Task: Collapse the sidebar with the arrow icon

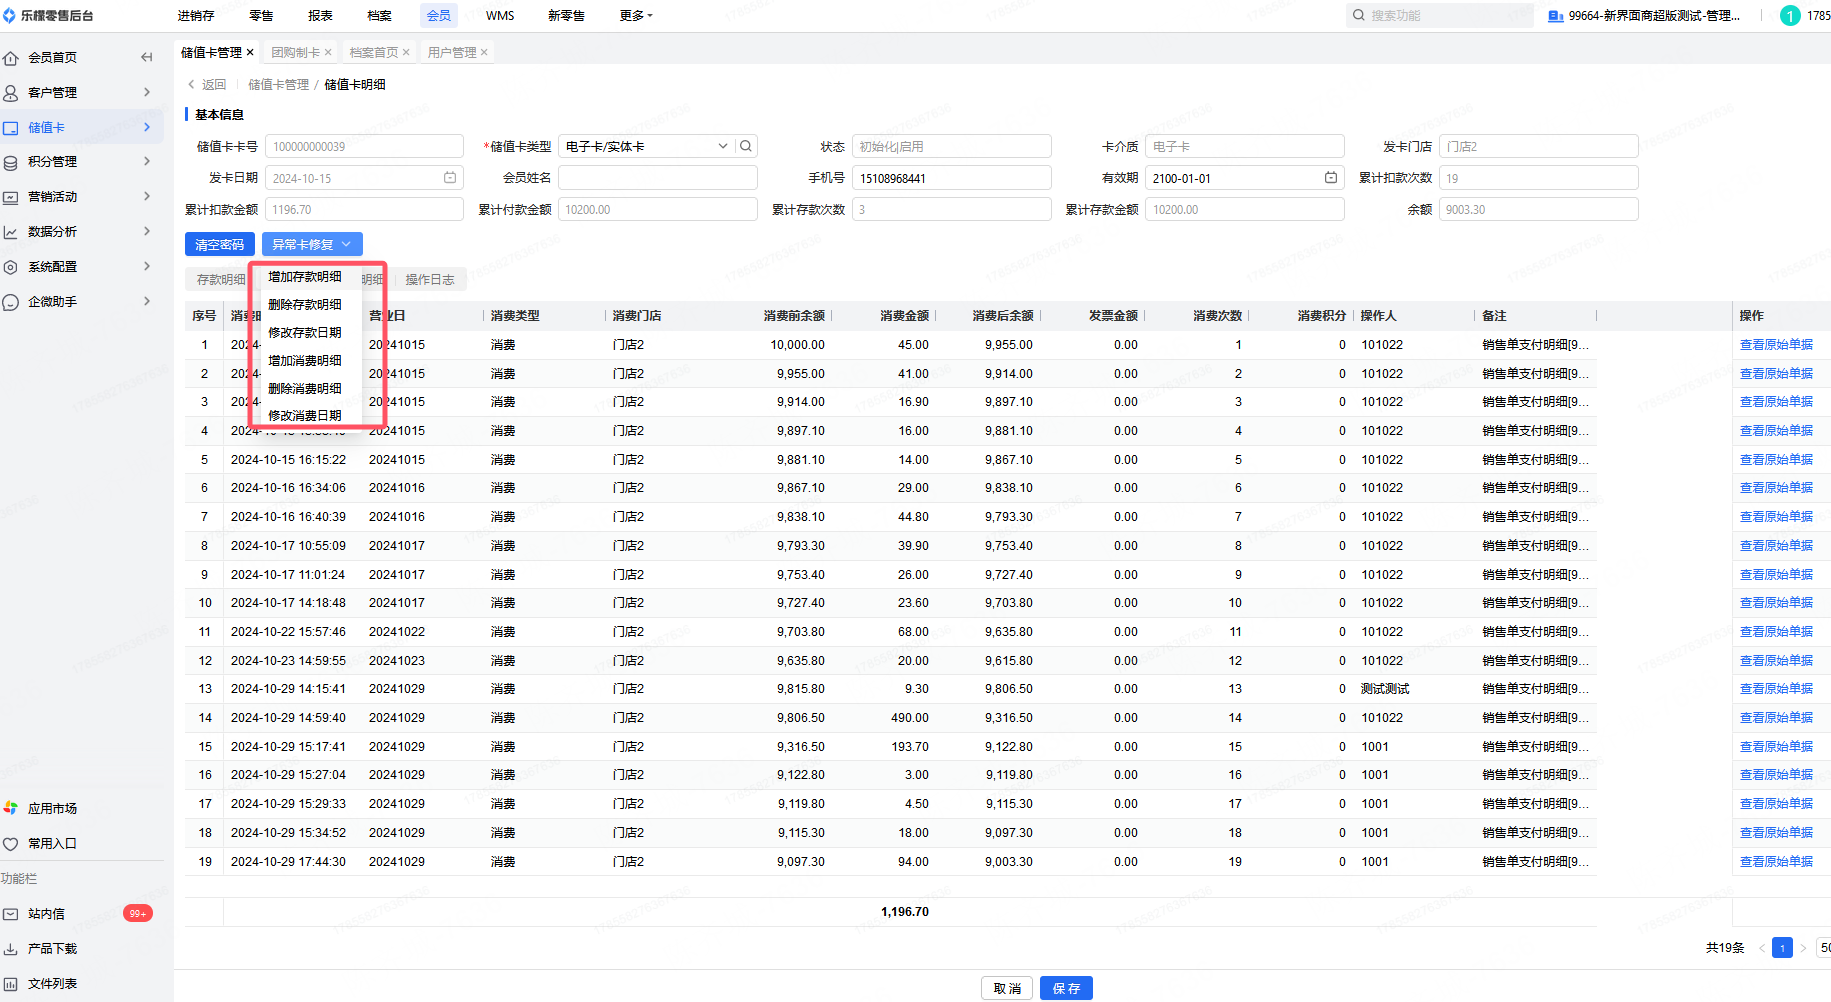Action: [147, 57]
